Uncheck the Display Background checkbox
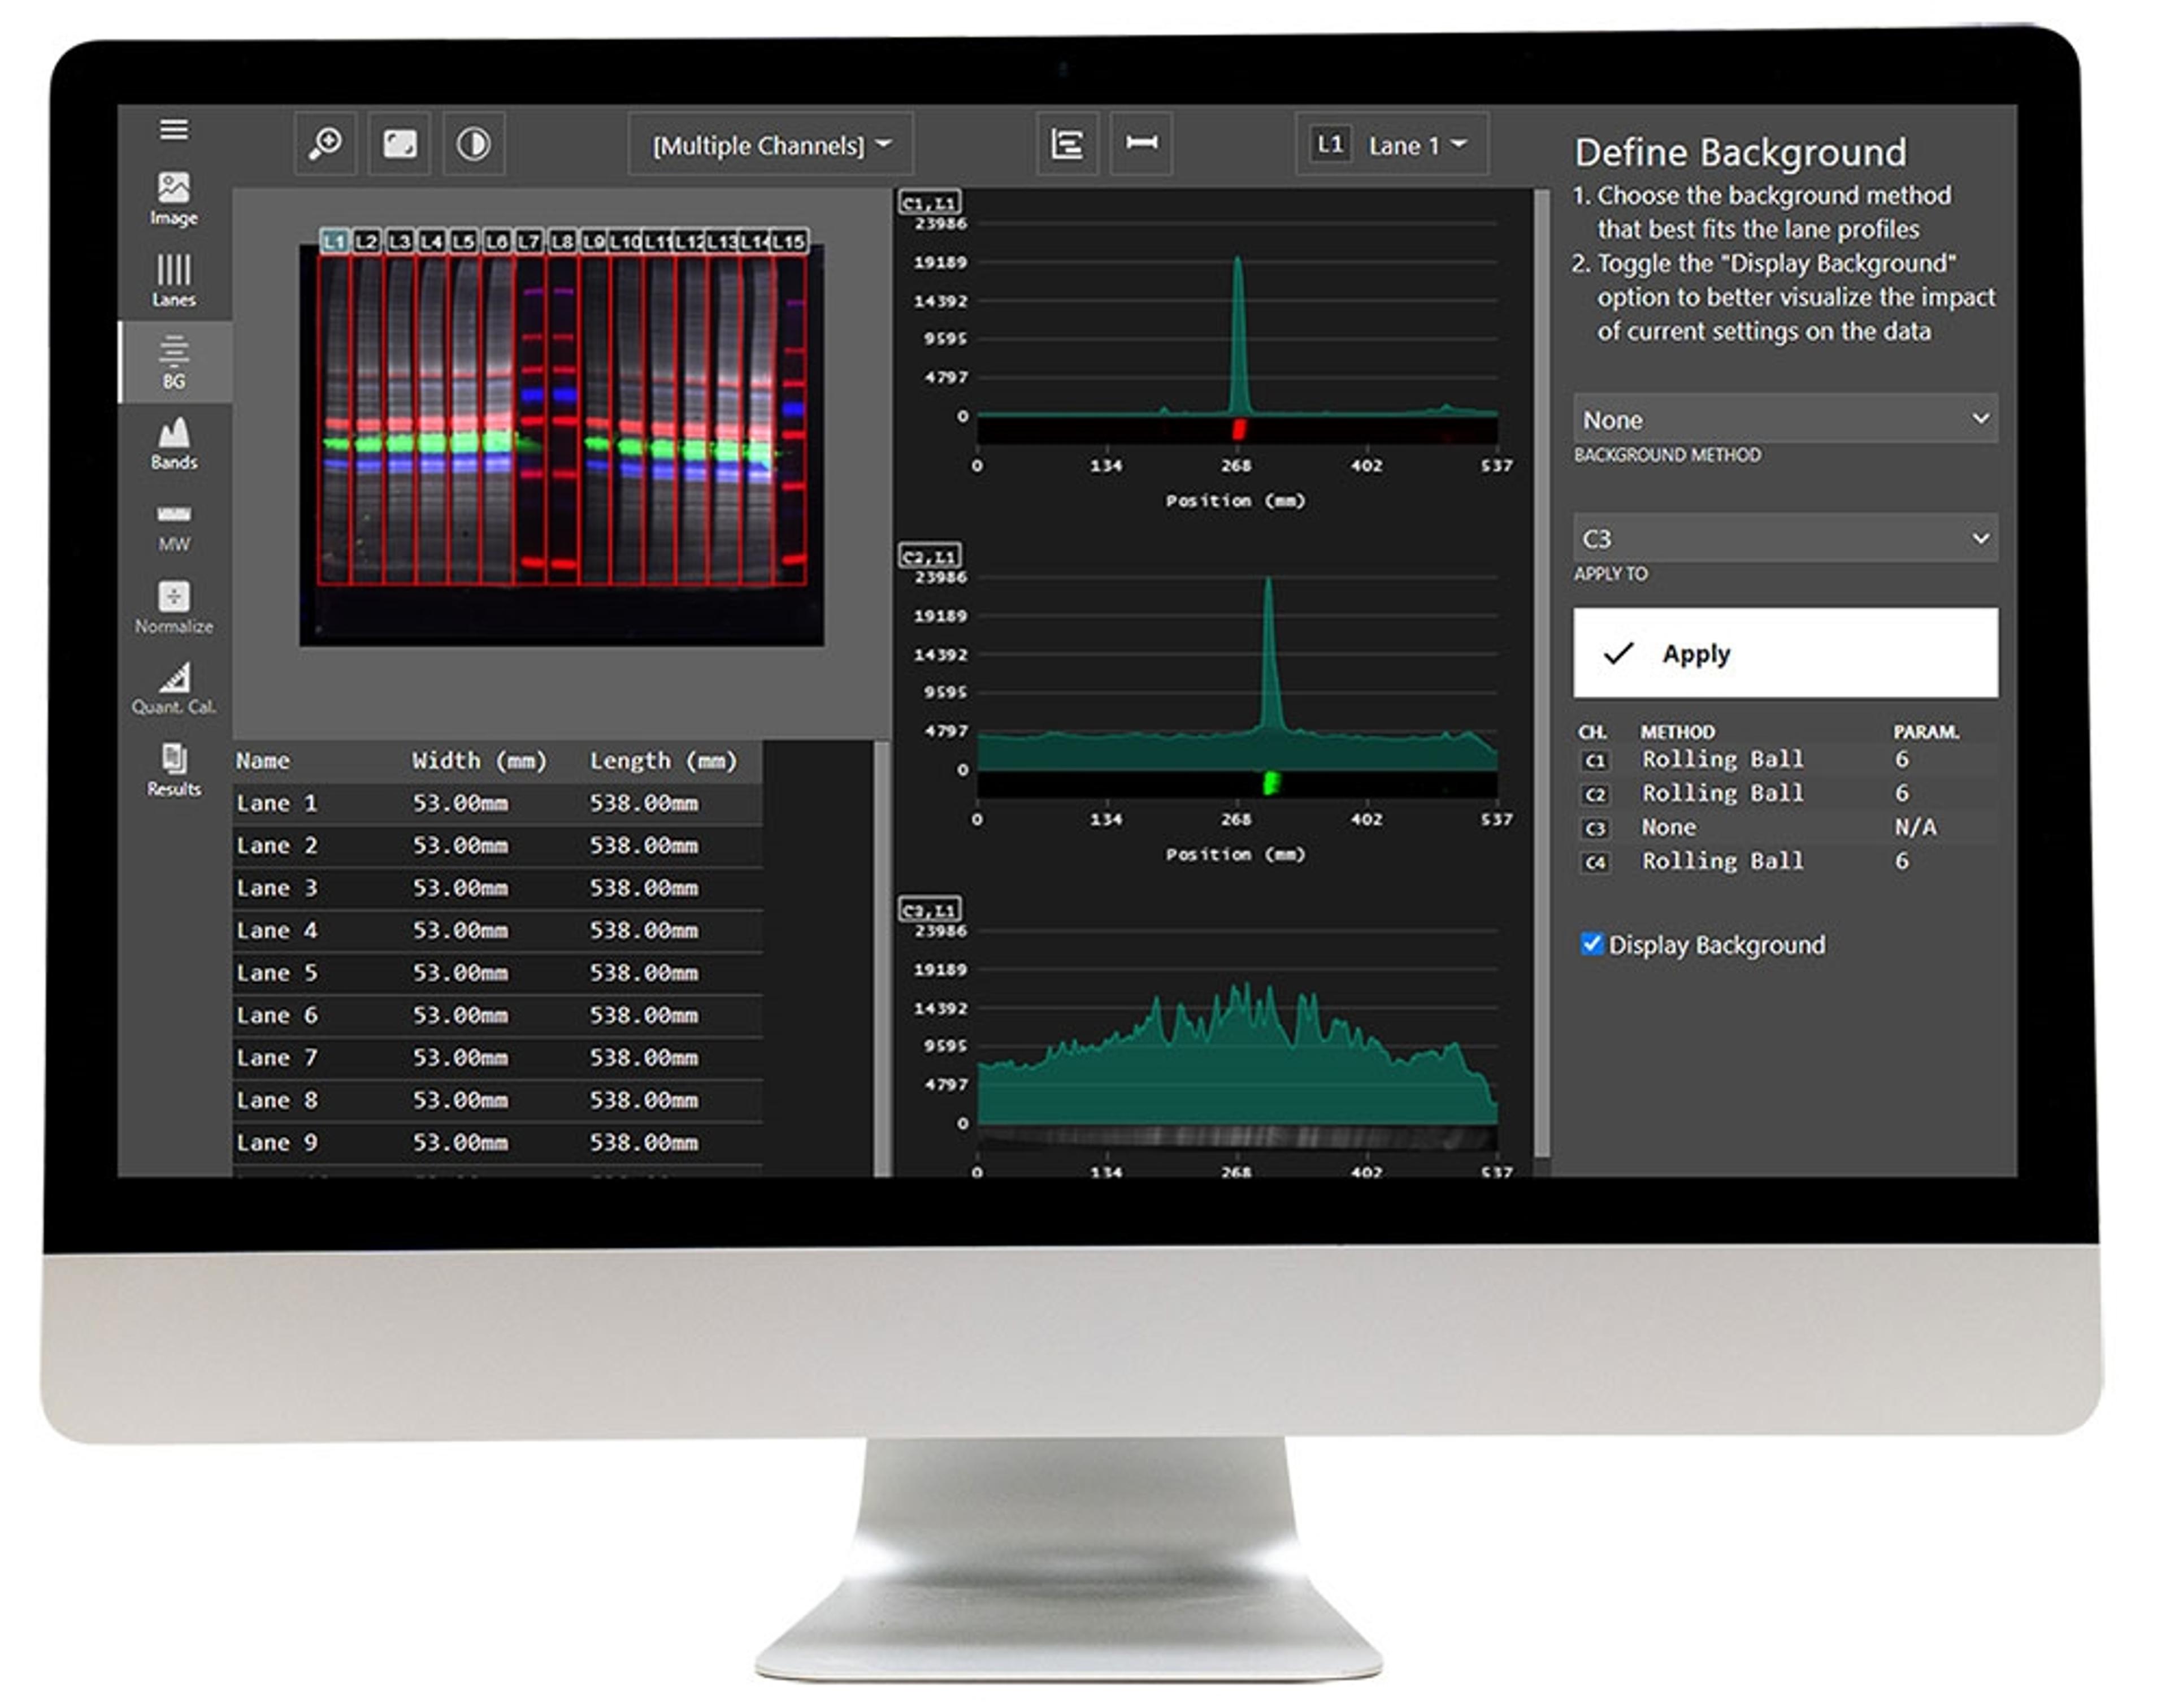Screen dimensions: 2170x1708 1591,944
